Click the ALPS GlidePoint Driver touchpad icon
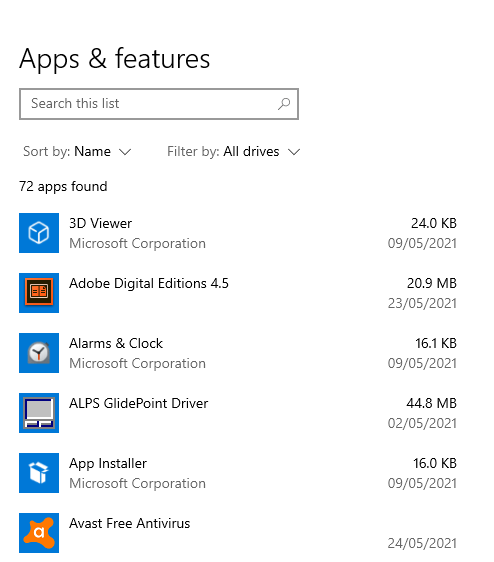 (x=39, y=413)
